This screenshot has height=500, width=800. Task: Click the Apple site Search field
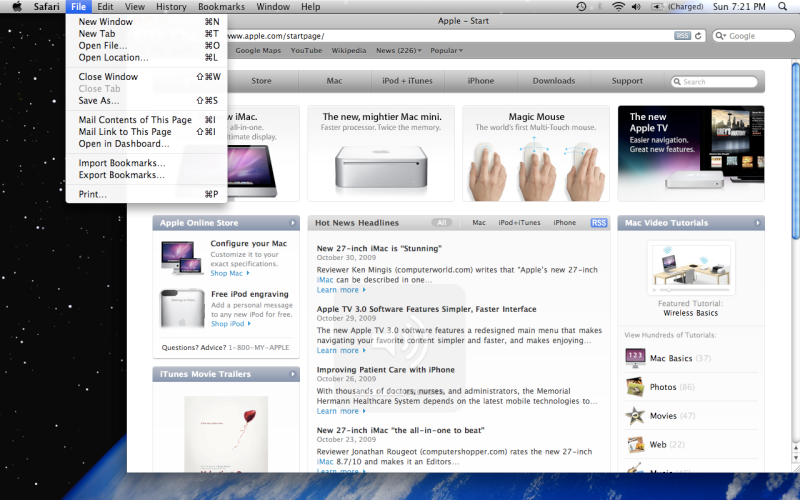click(x=714, y=82)
